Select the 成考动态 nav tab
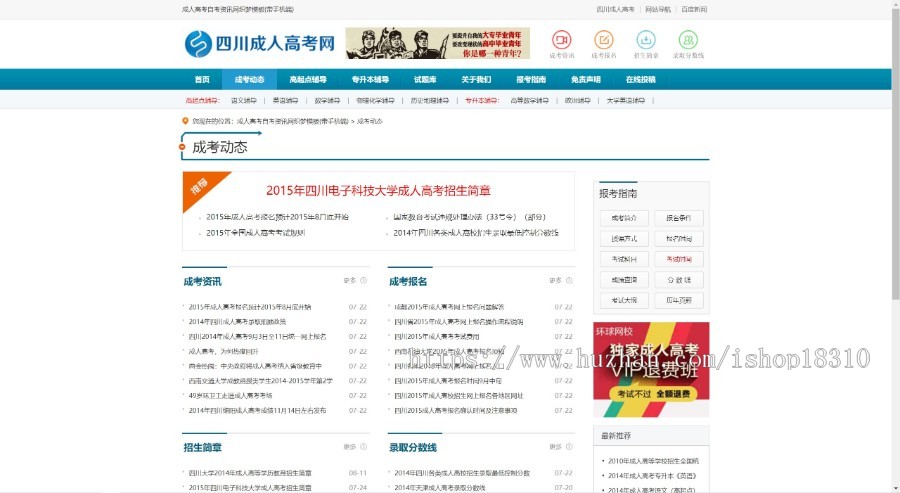Viewport: 900px width, 493px height. (x=249, y=79)
